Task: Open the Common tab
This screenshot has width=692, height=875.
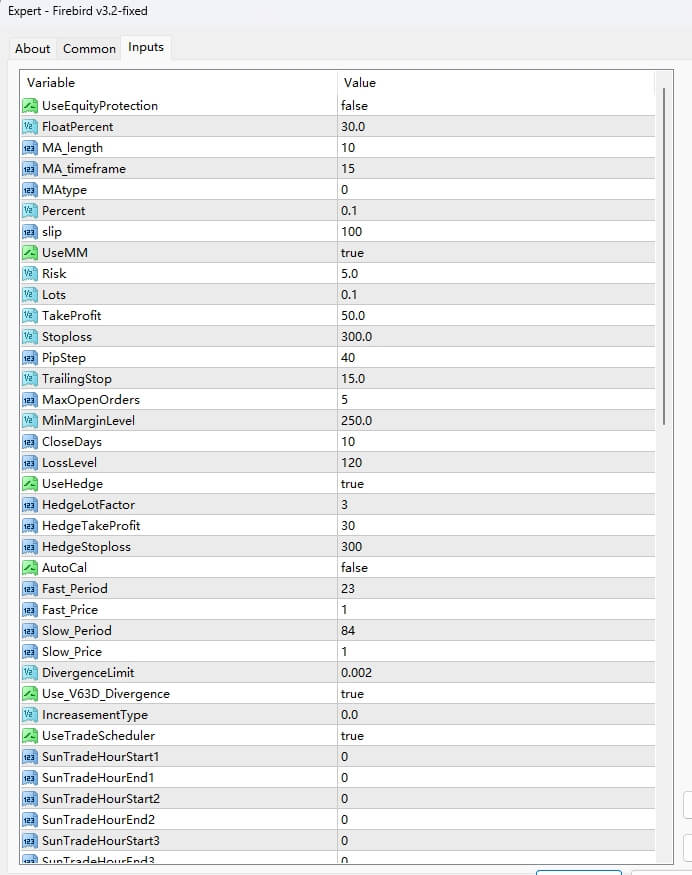Action: pyautogui.click(x=89, y=48)
